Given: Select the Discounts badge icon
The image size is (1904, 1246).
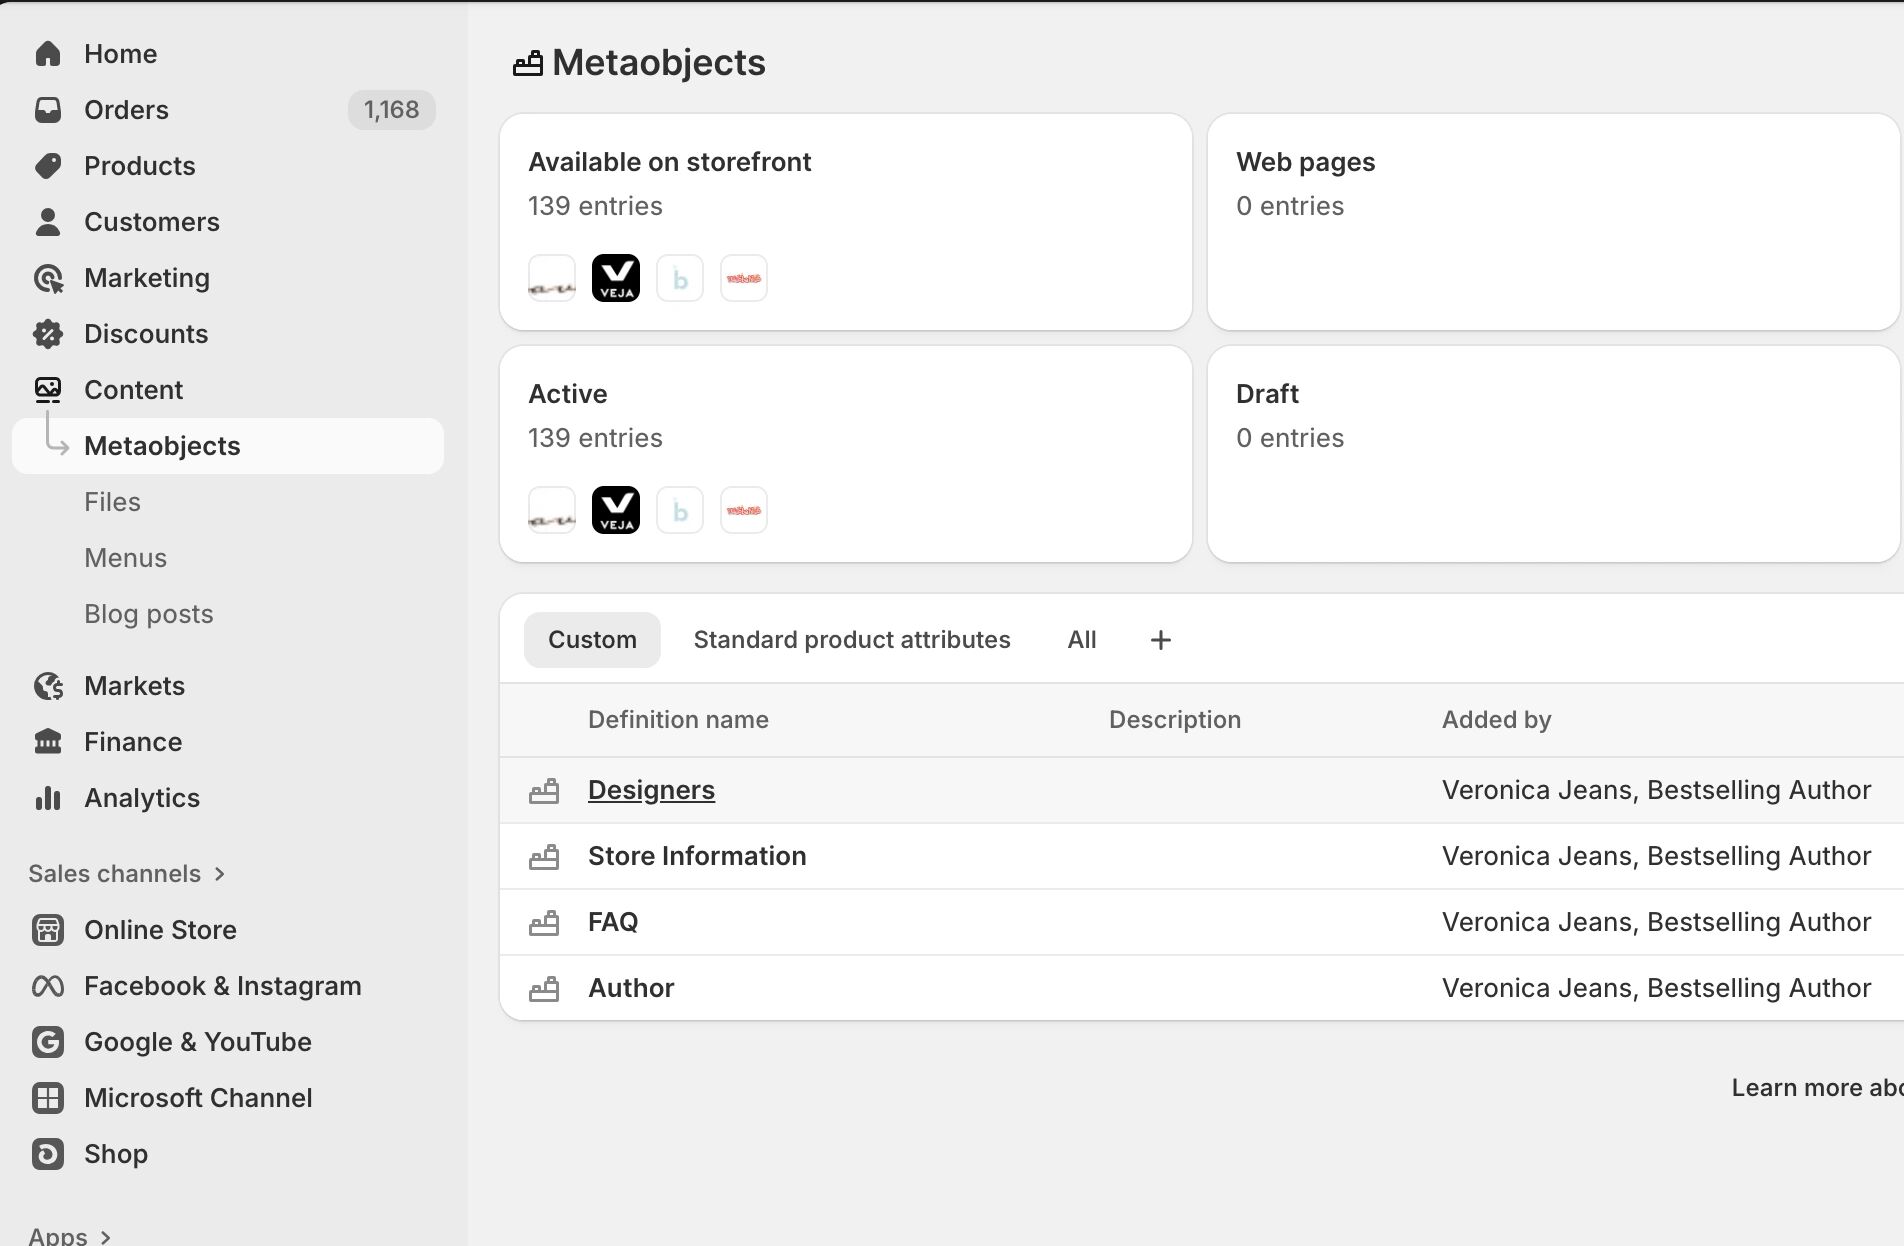Looking at the screenshot, I should point(48,334).
